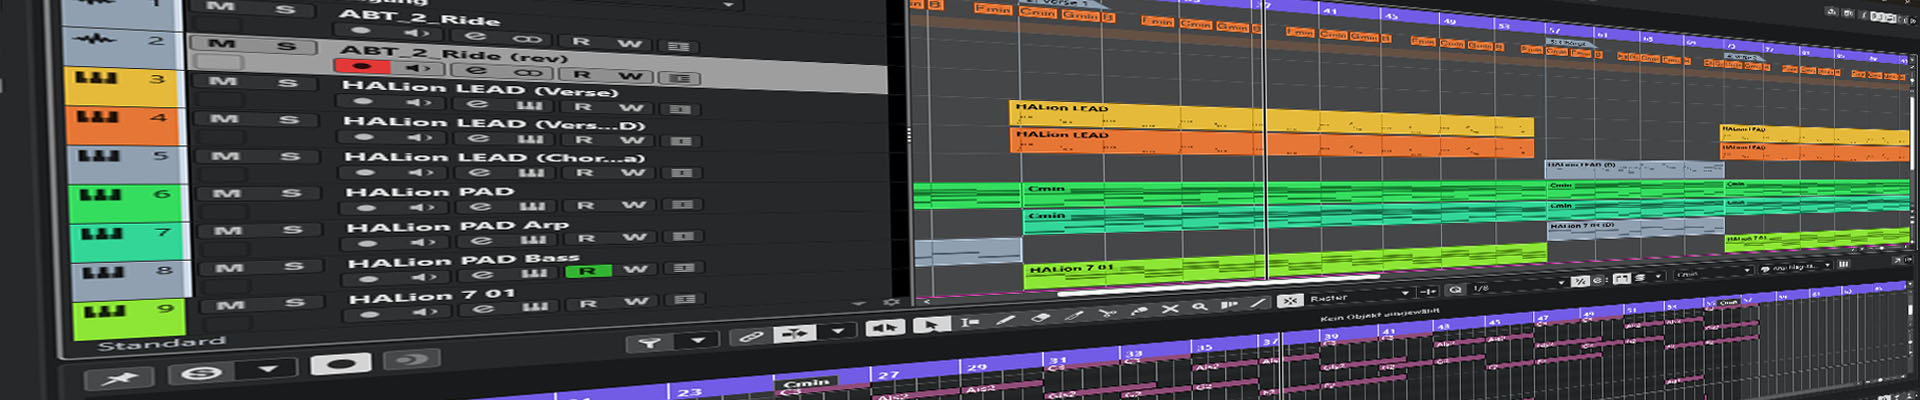Pick the Draw pencil tool
The height and width of the screenshot is (400, 1920).
pyautogui.click(x=1006, y=320)
